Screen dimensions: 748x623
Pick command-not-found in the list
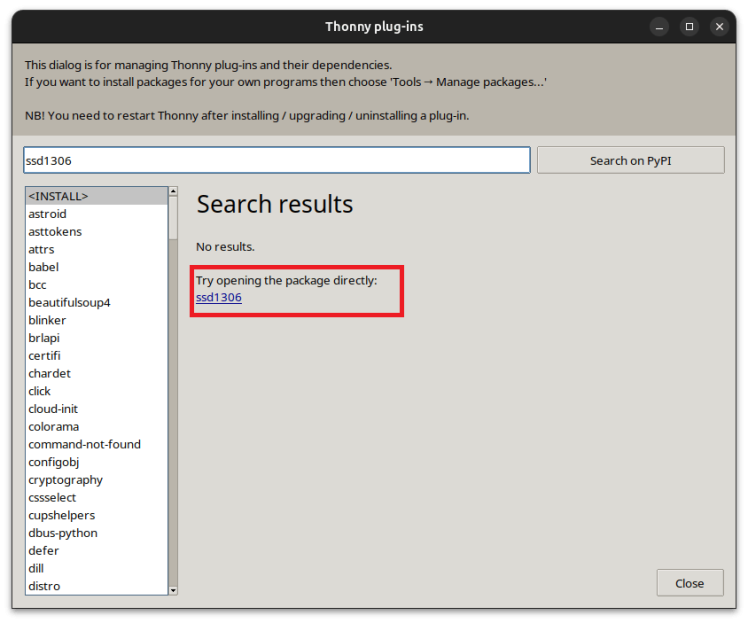tap(97, 444)
